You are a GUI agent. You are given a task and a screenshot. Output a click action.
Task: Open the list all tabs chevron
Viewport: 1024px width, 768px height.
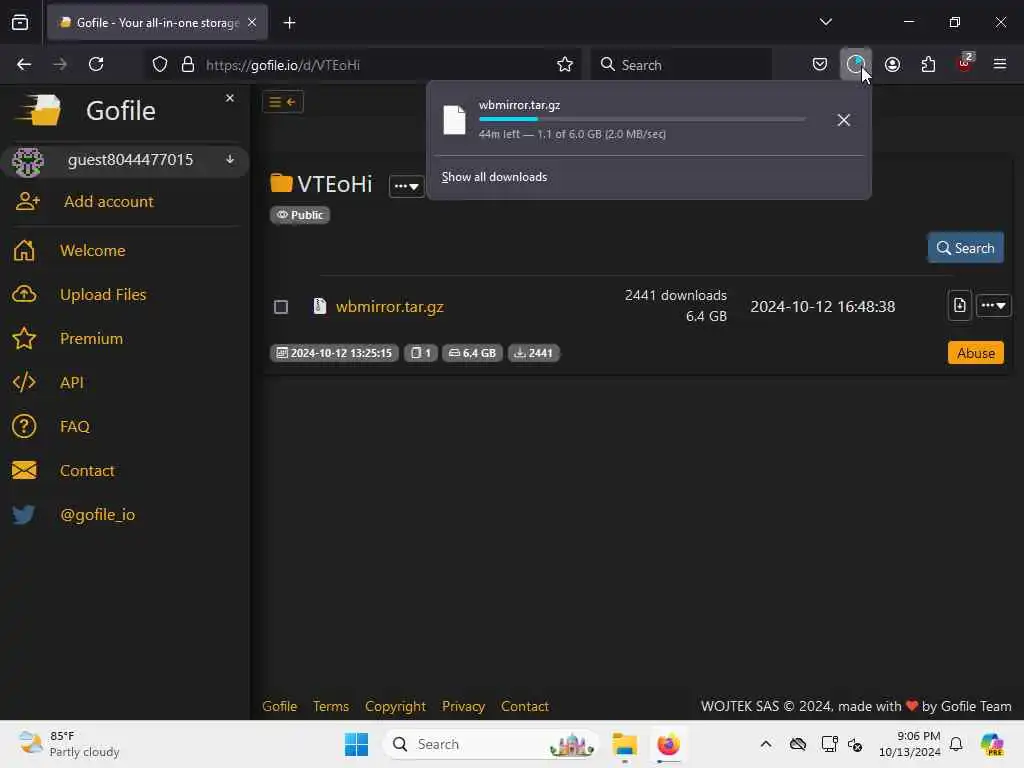click(825, 22)
